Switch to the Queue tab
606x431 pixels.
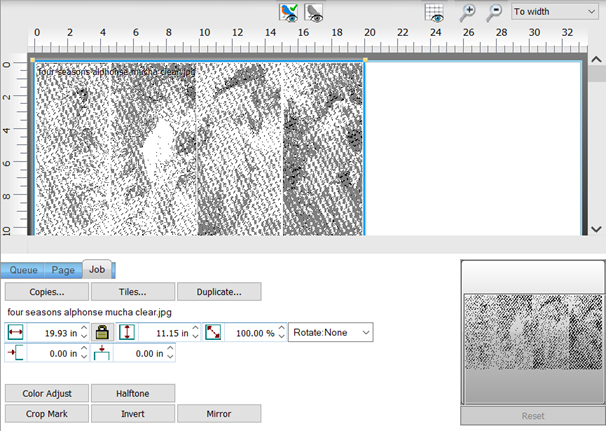[x=23, y=270]
